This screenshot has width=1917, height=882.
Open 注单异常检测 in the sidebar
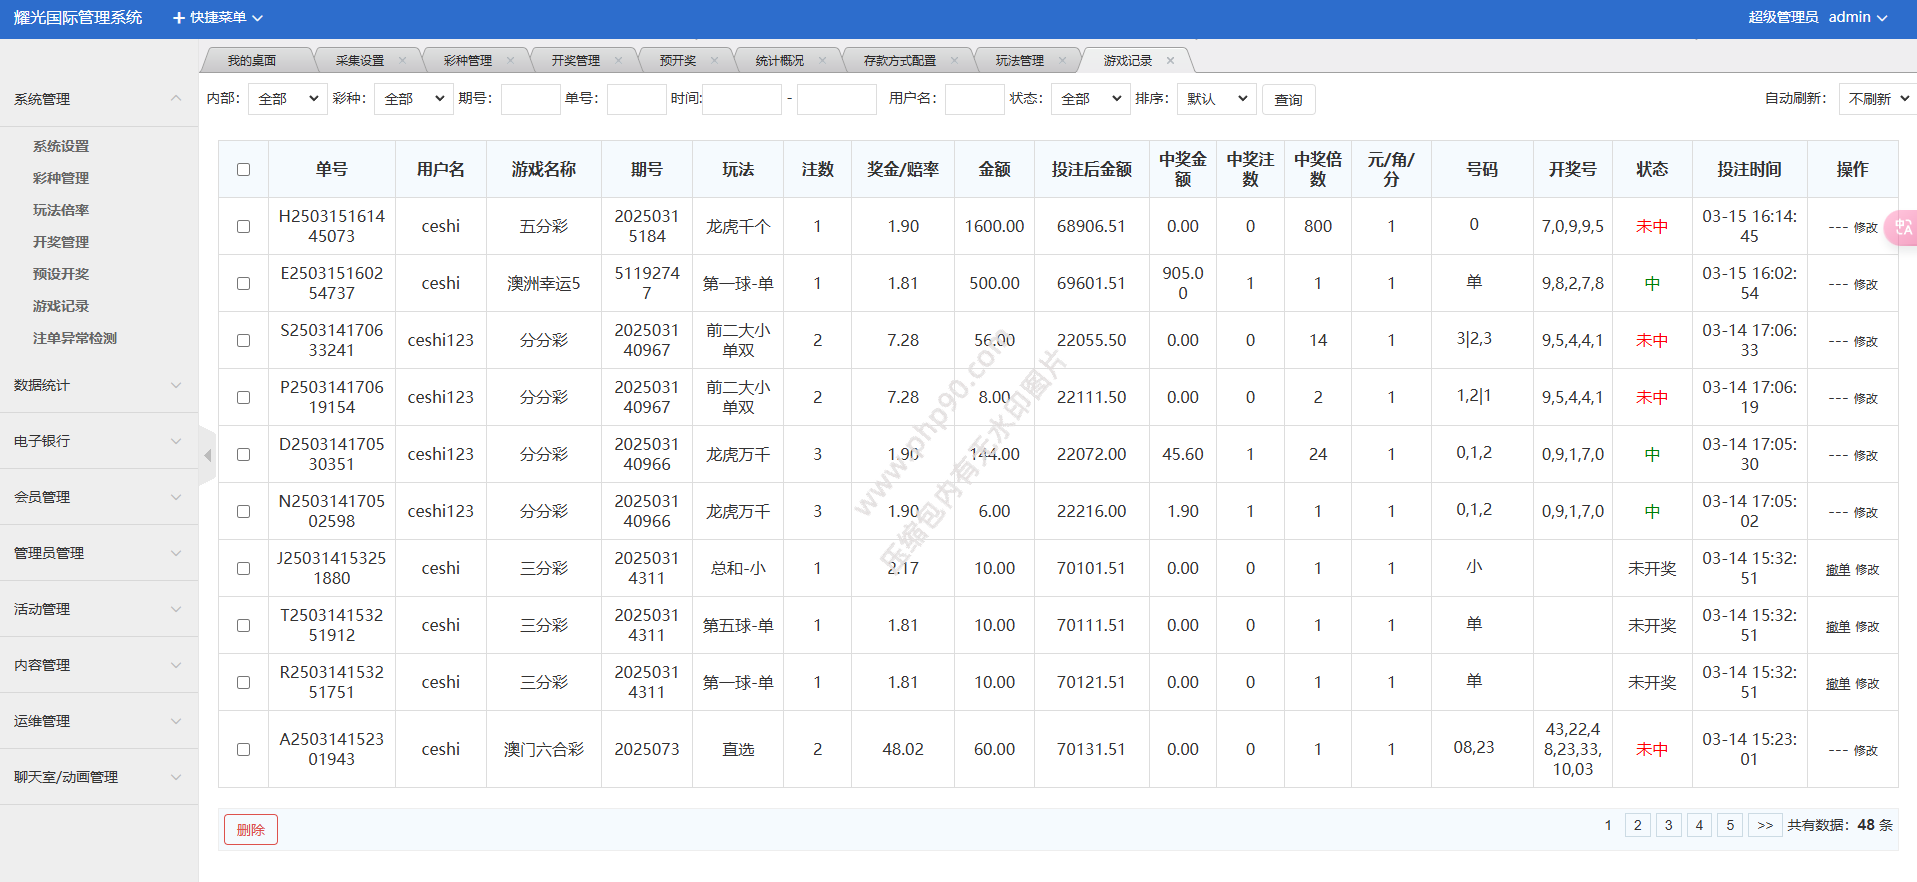[x=75, y=338]
